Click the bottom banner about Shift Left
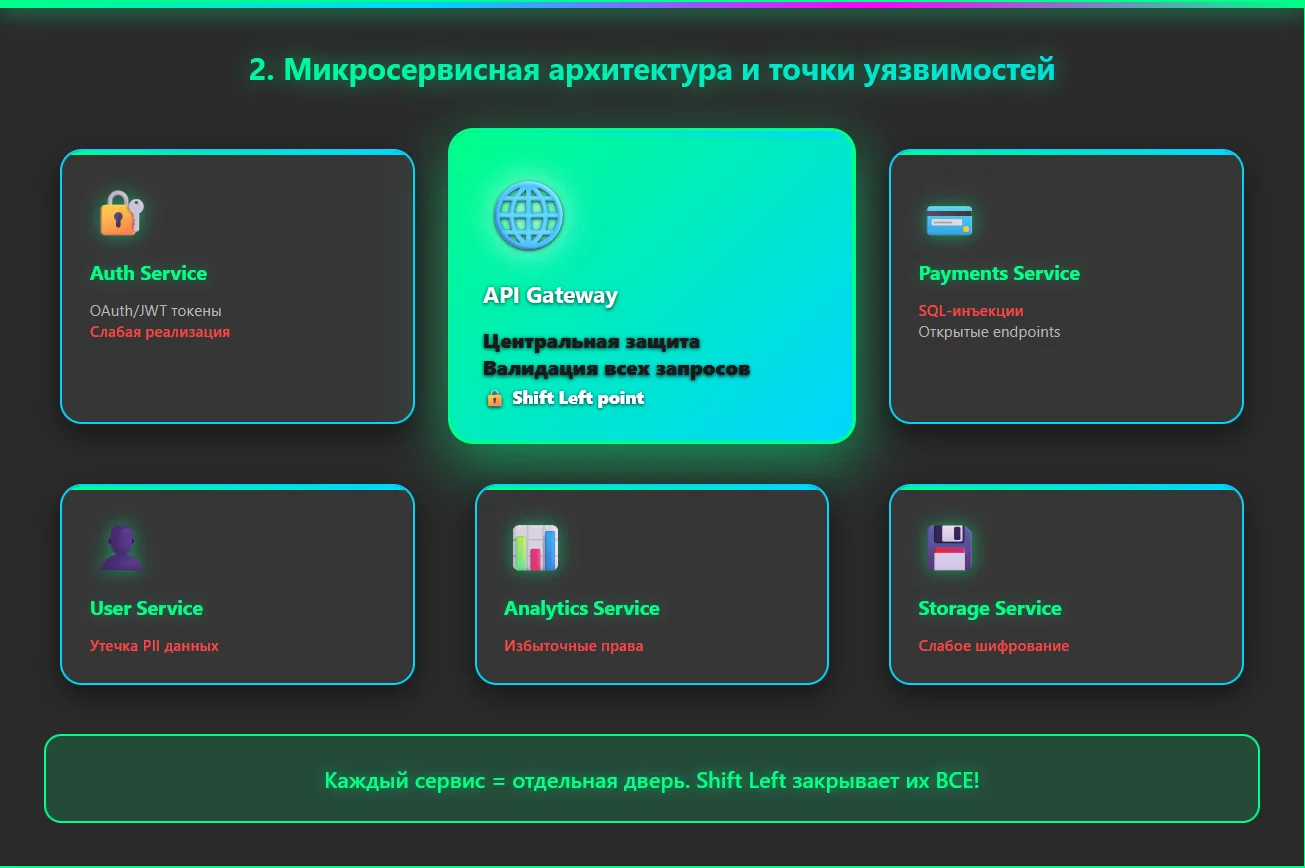 tap(651, 780)
